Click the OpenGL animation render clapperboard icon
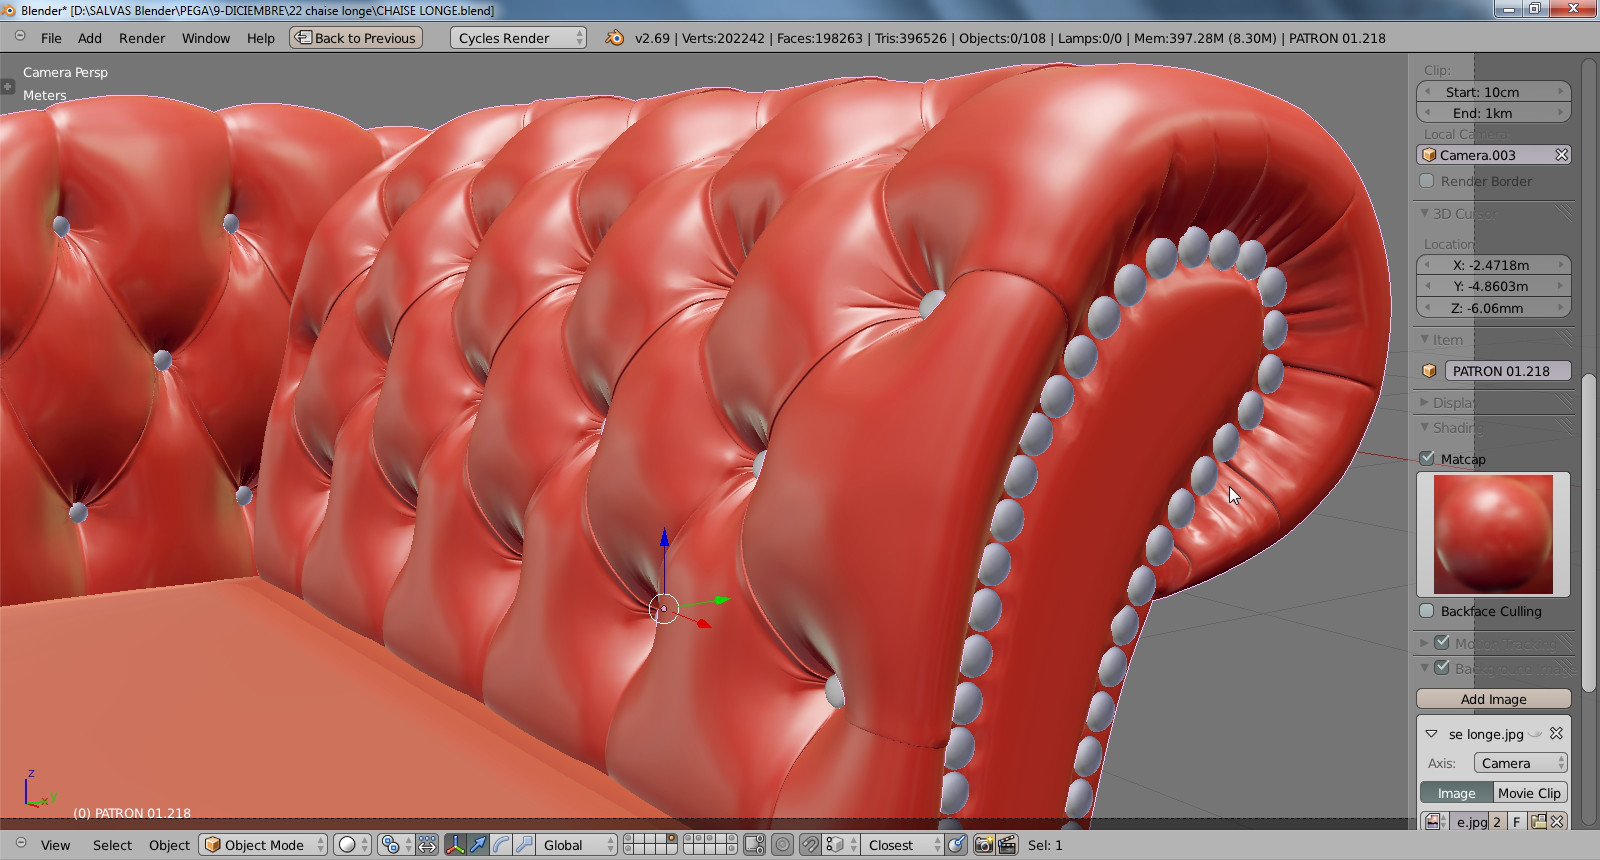The height and width of the screenshot is (860, 1600). coord(1007,845)
